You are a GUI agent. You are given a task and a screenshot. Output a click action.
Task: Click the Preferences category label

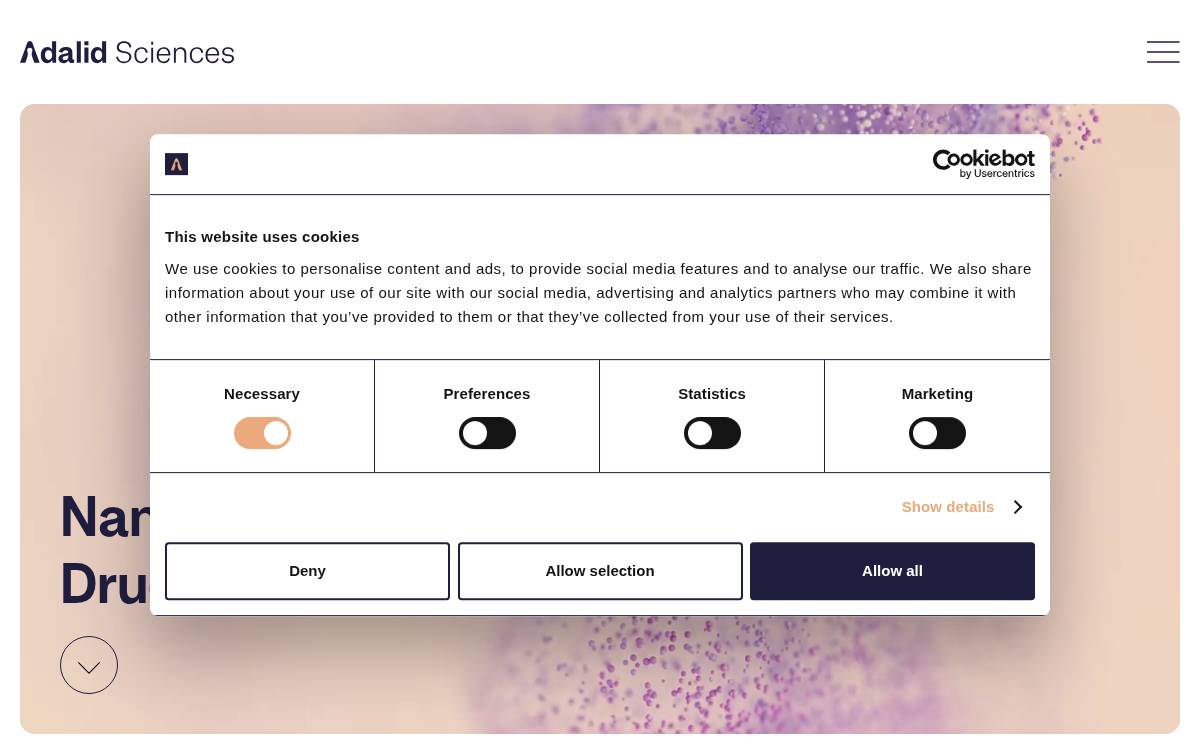pyautogui.click(x=487, y=394)
